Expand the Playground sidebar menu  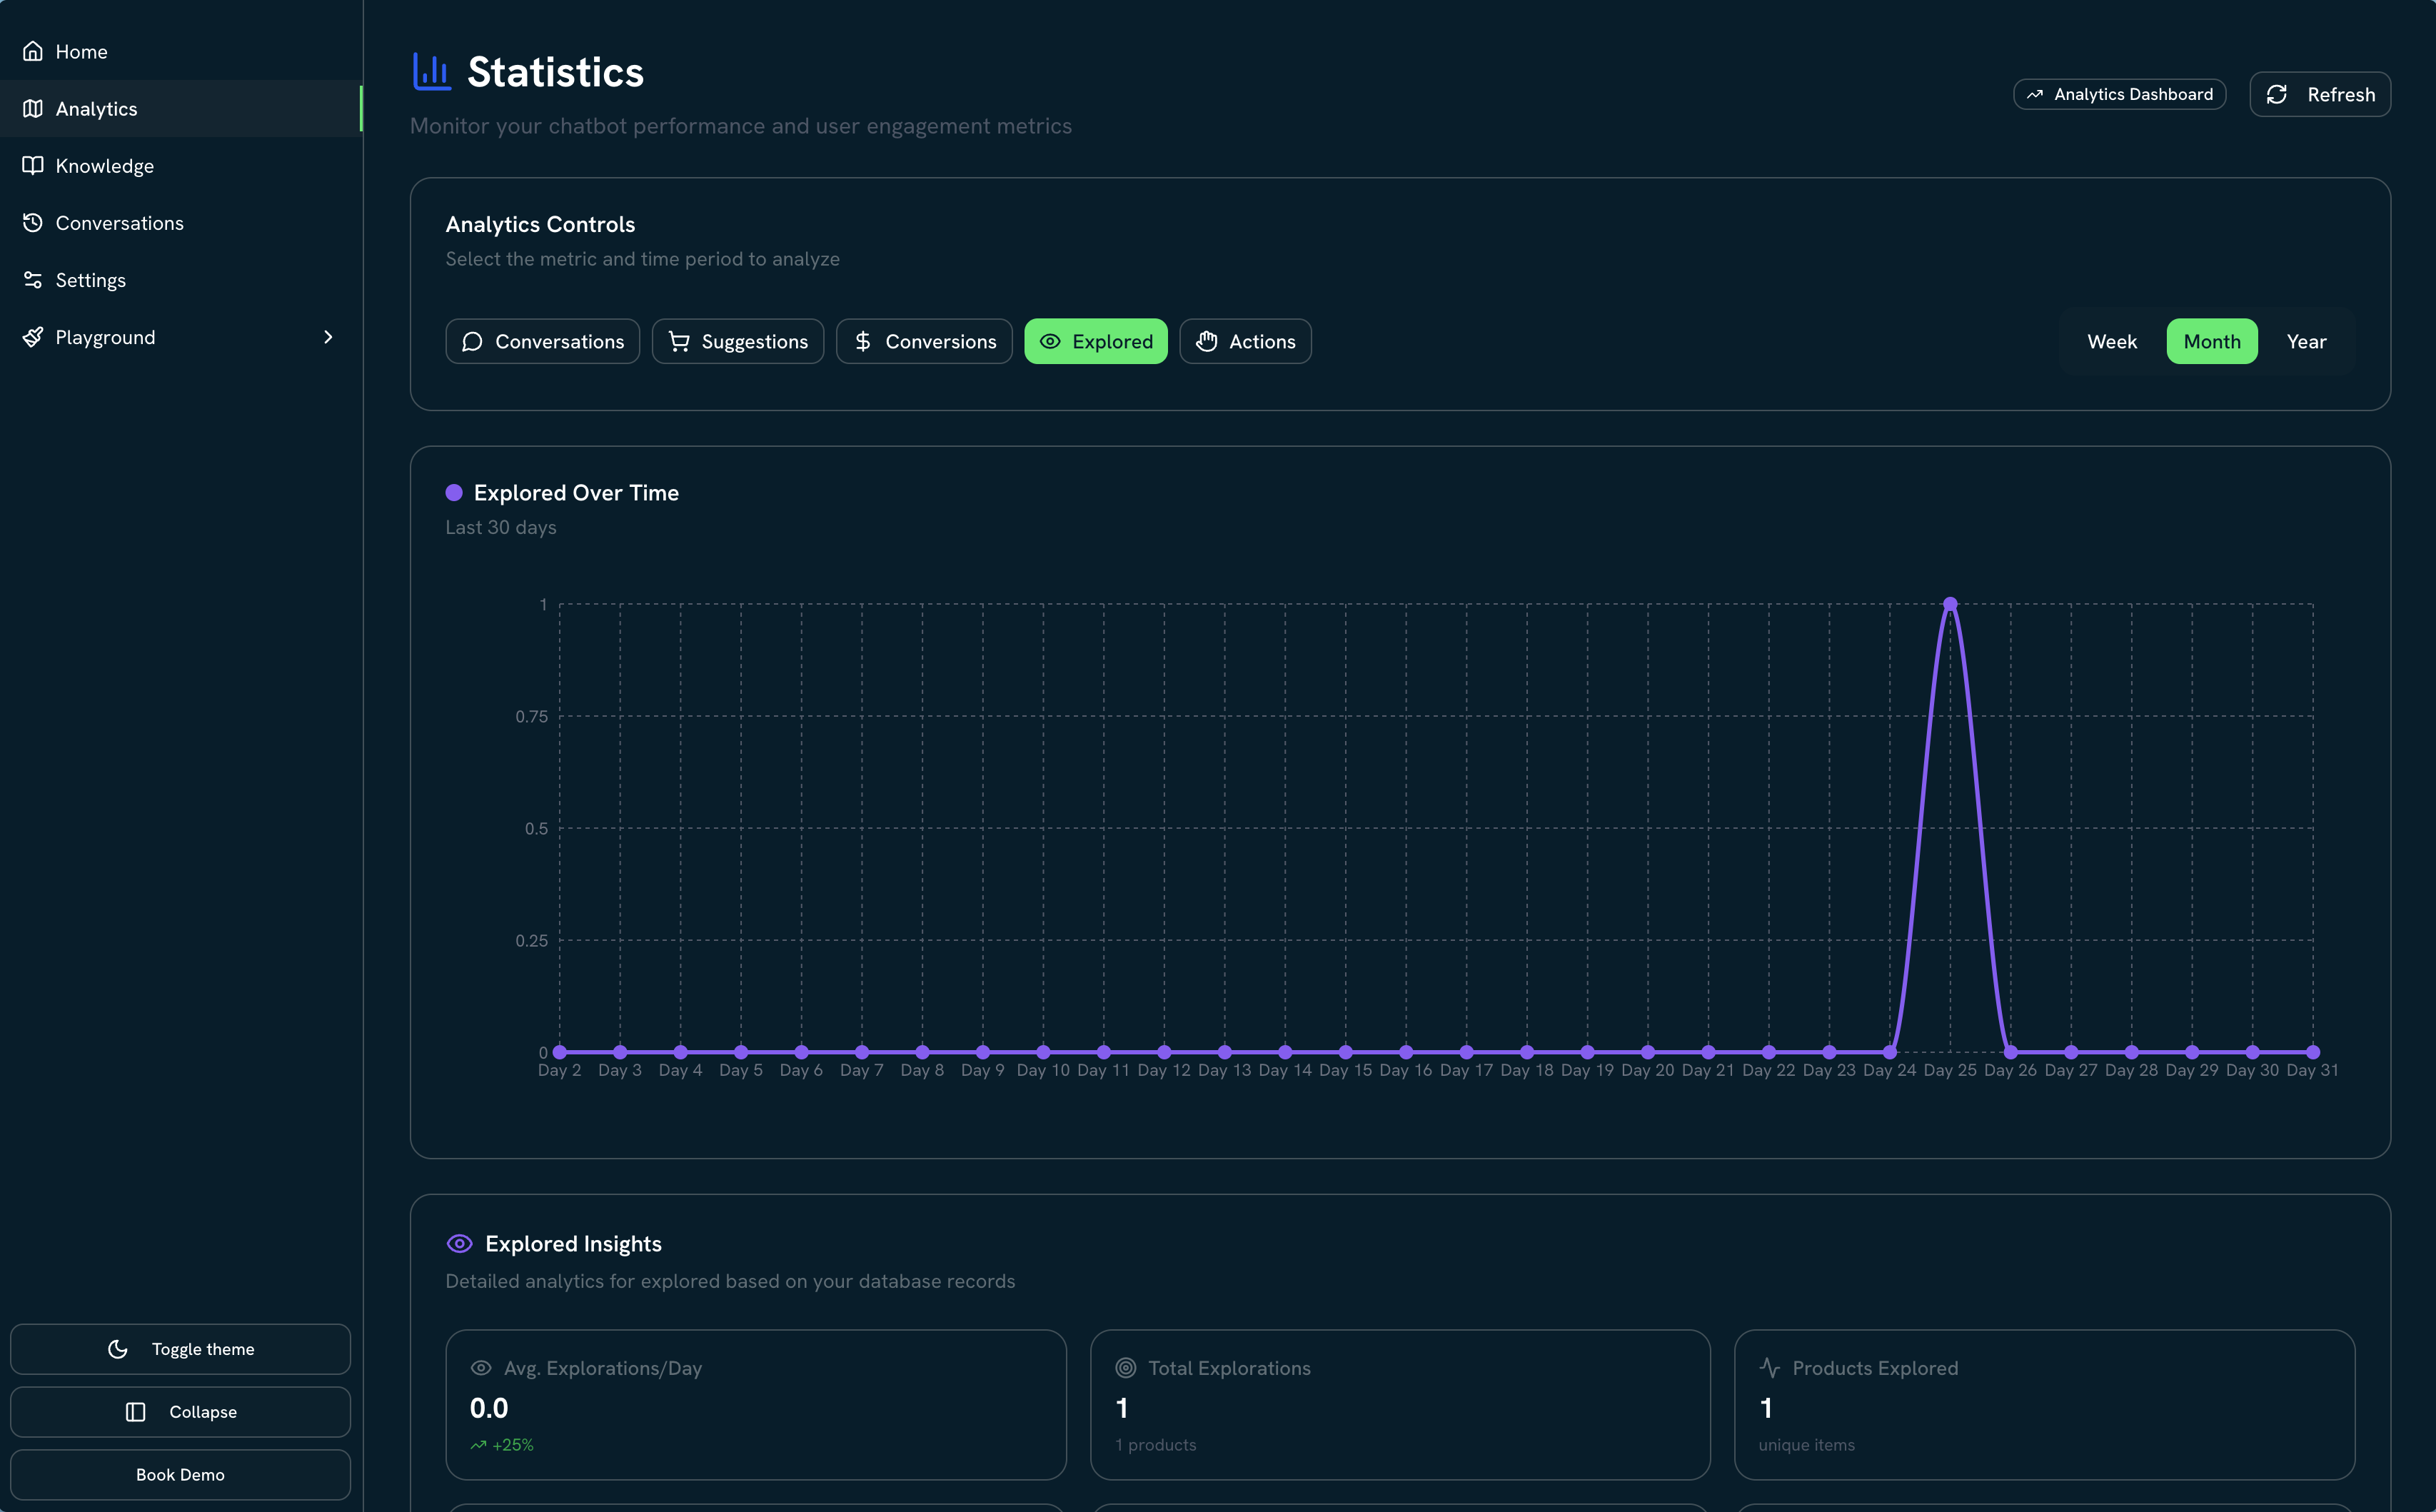[x=329, y=337]
